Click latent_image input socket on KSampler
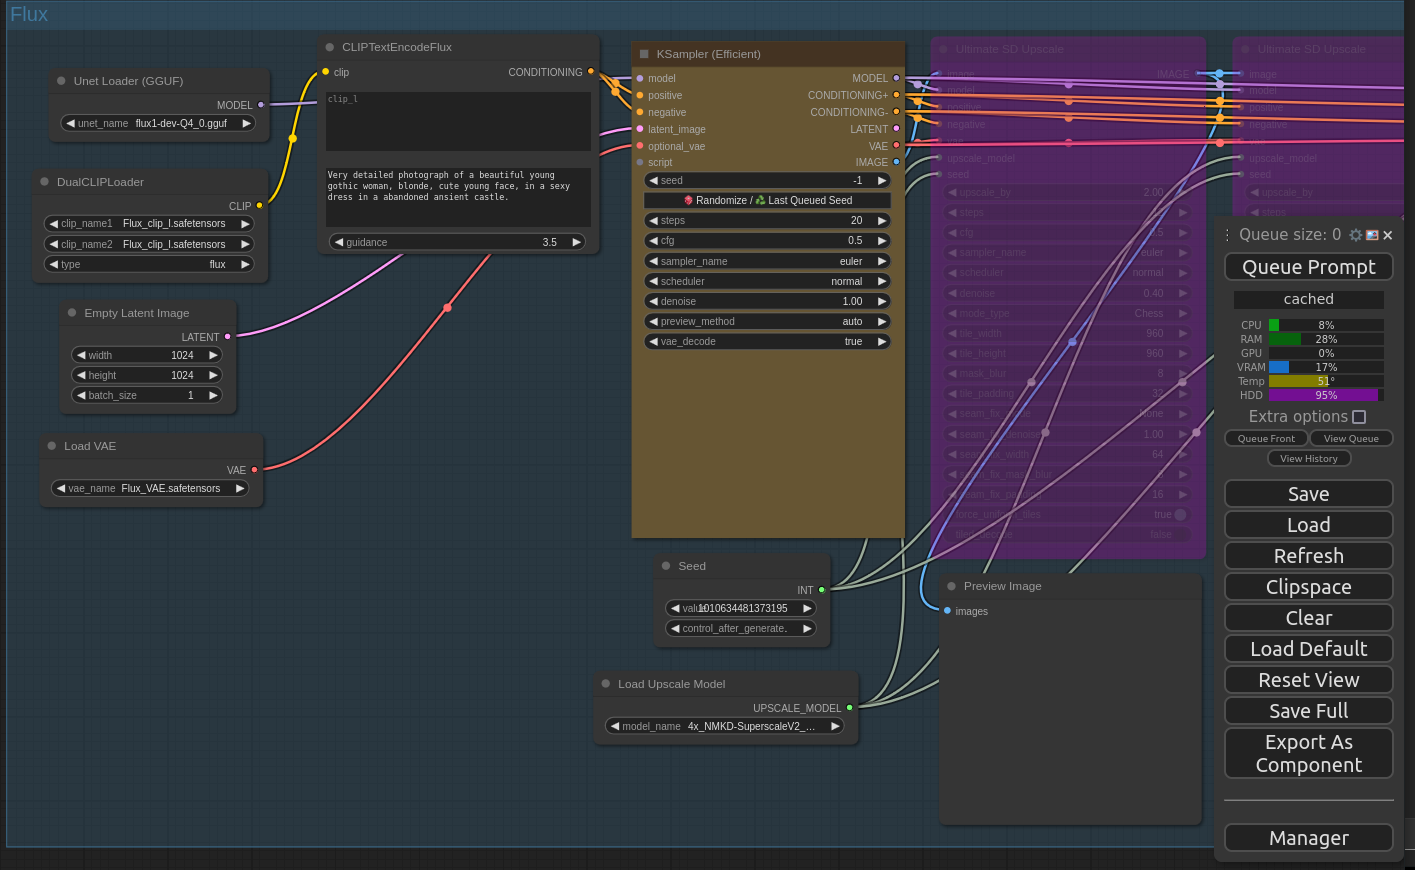 point(640,129)
